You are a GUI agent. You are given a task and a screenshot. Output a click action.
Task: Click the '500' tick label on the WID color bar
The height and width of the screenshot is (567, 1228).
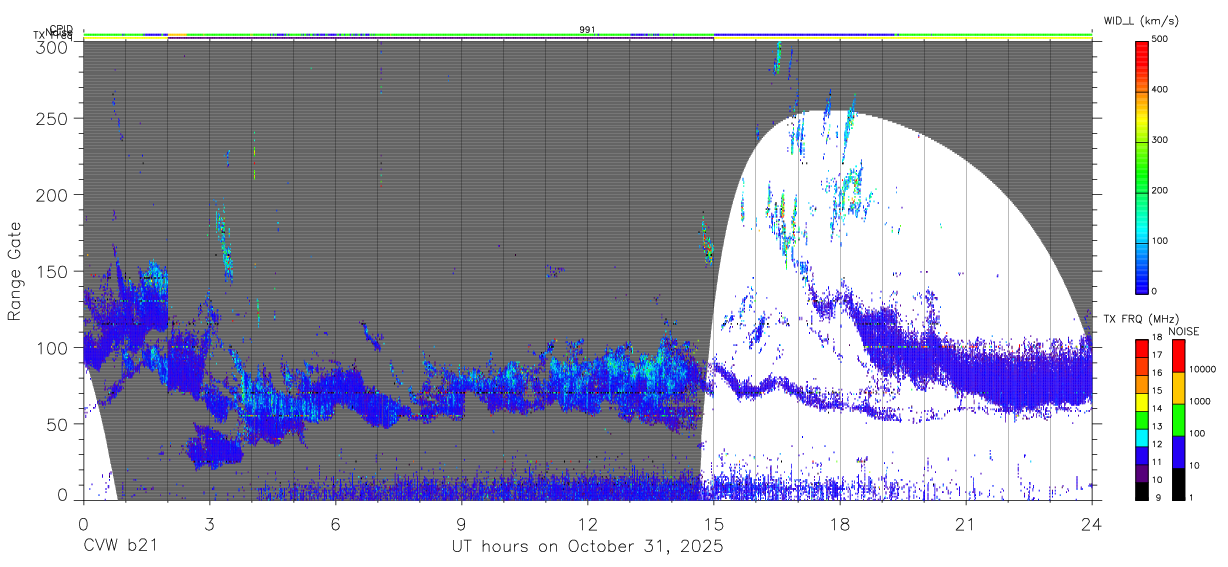[1161, 40]
